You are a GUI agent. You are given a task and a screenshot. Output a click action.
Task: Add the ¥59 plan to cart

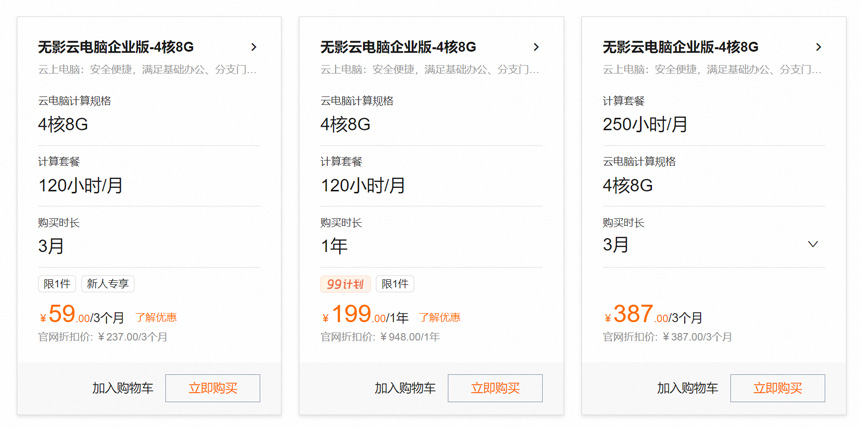(x=123, y=388)
